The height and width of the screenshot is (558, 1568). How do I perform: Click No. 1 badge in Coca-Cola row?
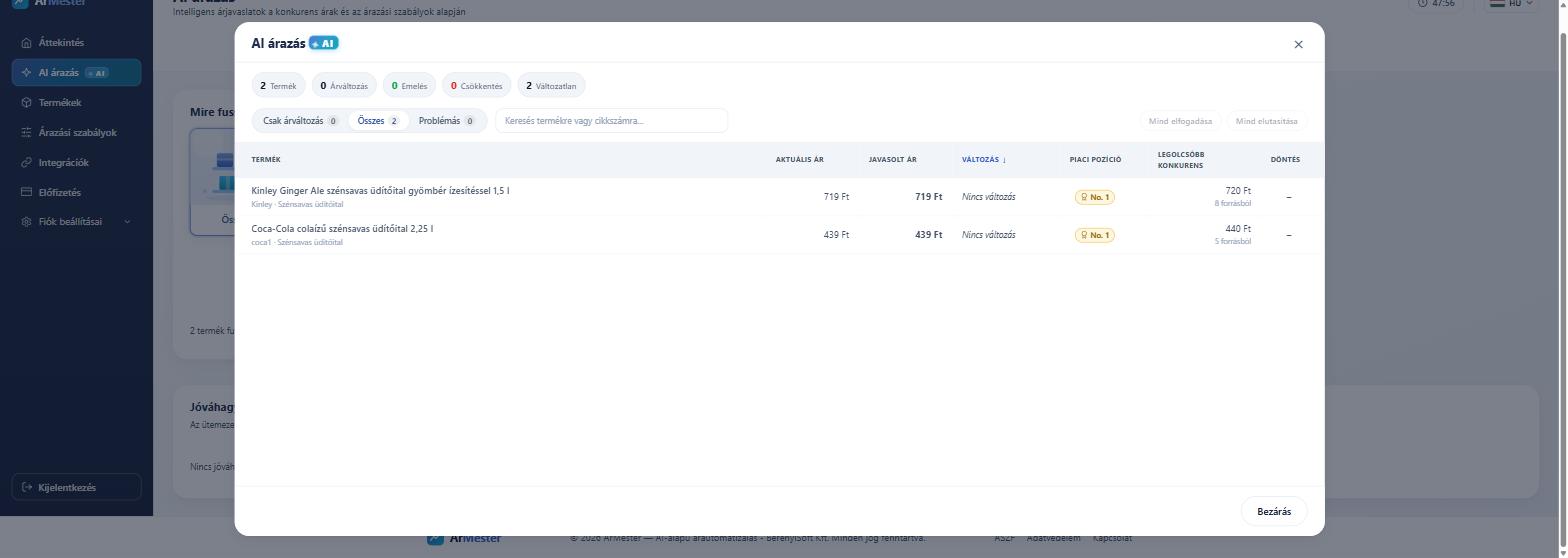point(1095,235)
